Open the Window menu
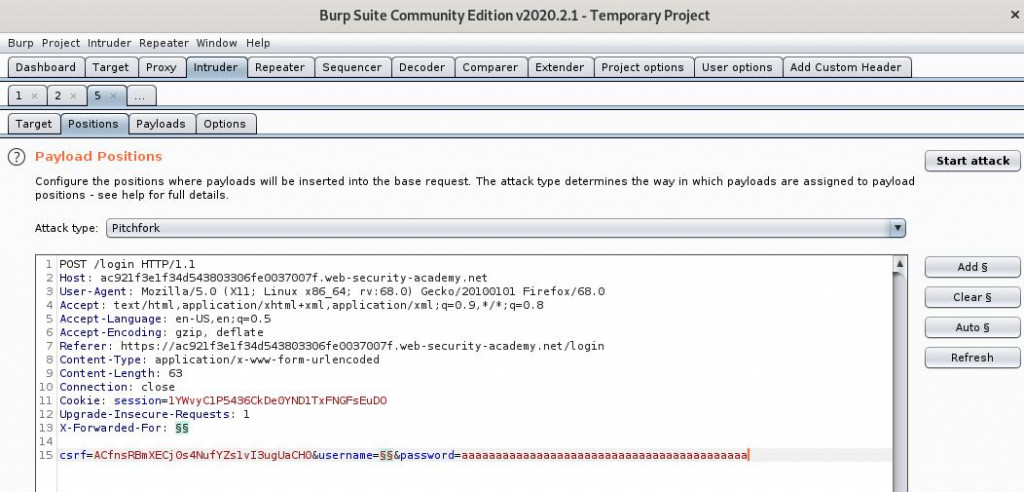The width and height of the screenshot is (1024, 492). (x=217, y=43)
